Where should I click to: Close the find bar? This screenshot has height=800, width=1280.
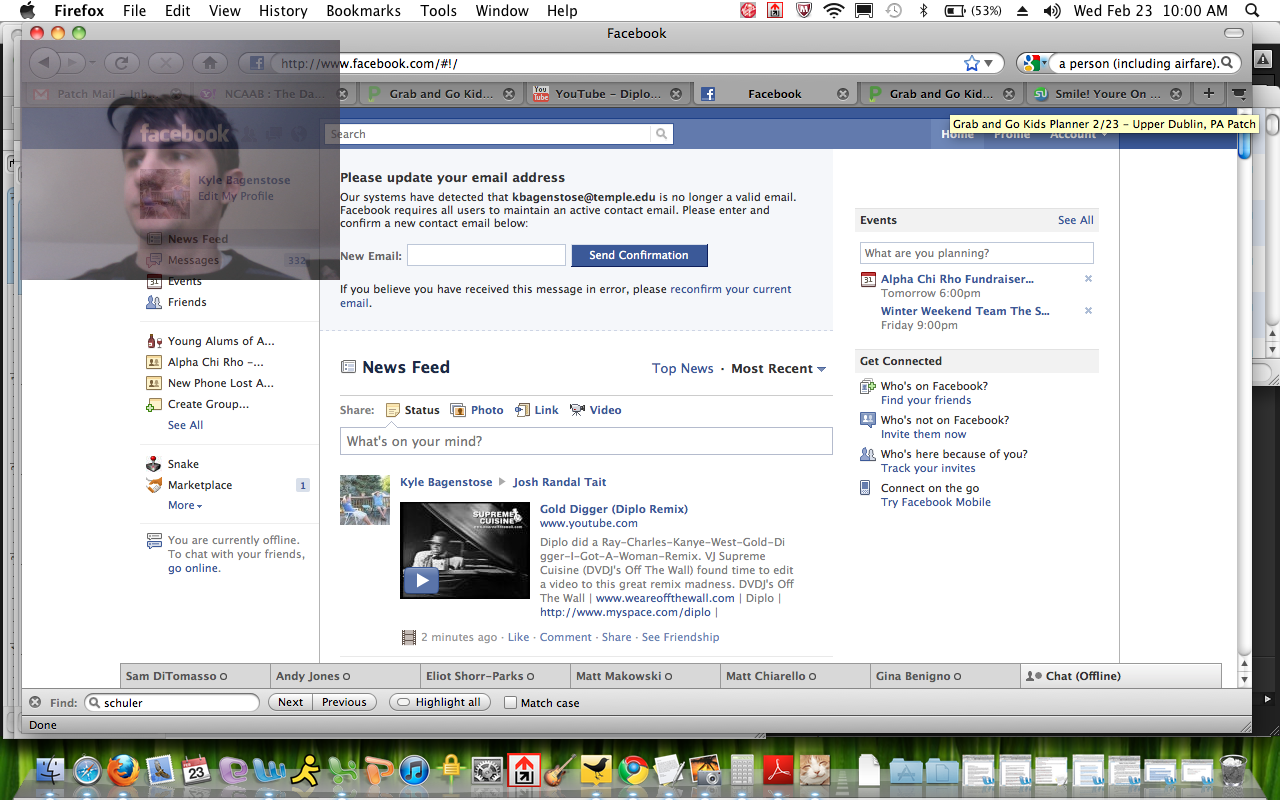35,702
